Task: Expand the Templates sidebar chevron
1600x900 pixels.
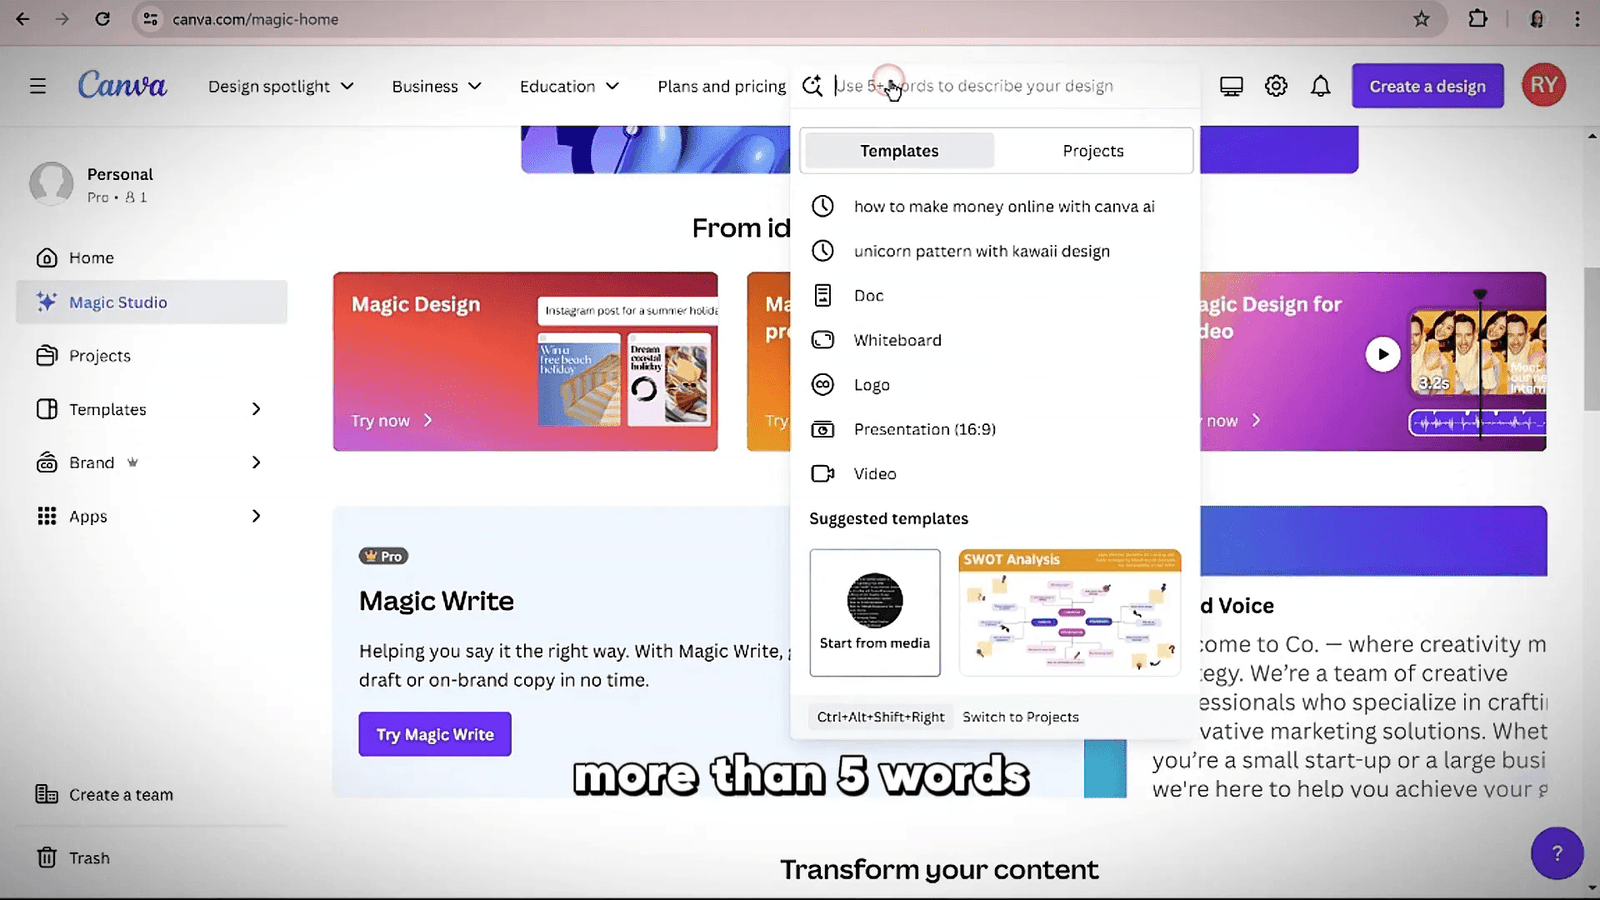Action: coord(256,409)
